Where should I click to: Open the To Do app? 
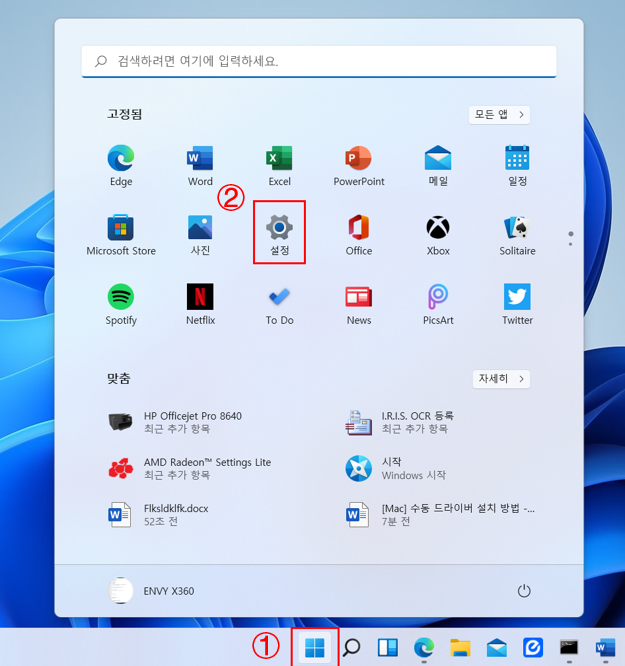279,304
